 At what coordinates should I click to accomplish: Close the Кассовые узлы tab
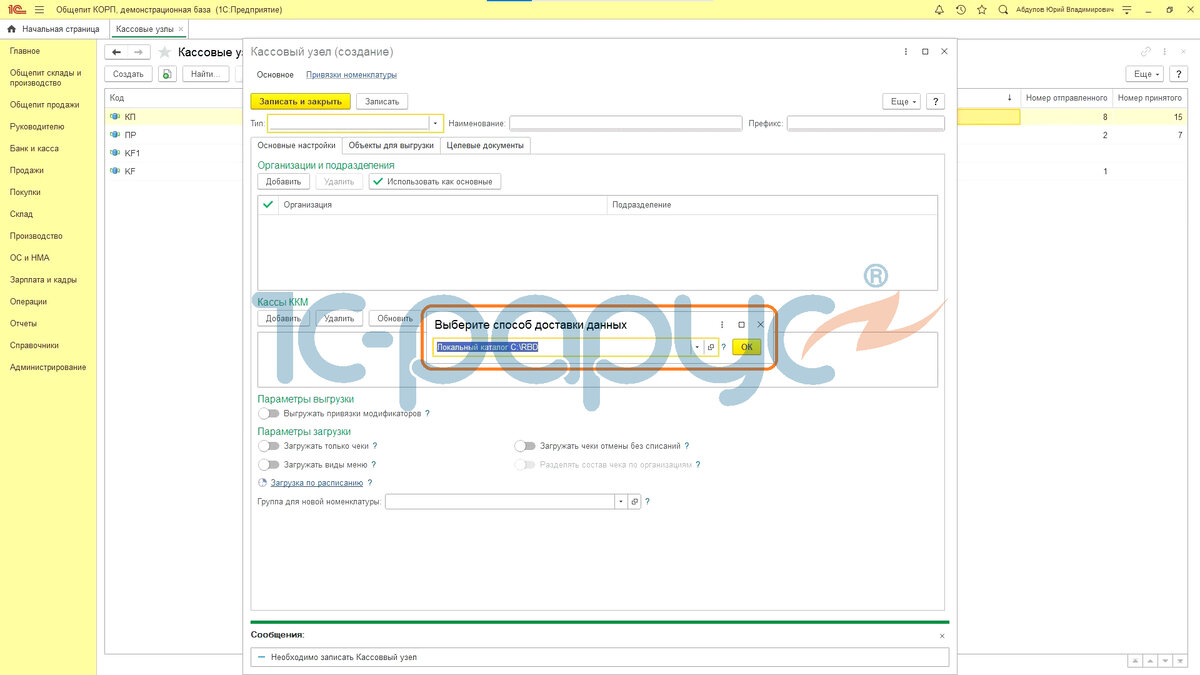tap(180, 29)
